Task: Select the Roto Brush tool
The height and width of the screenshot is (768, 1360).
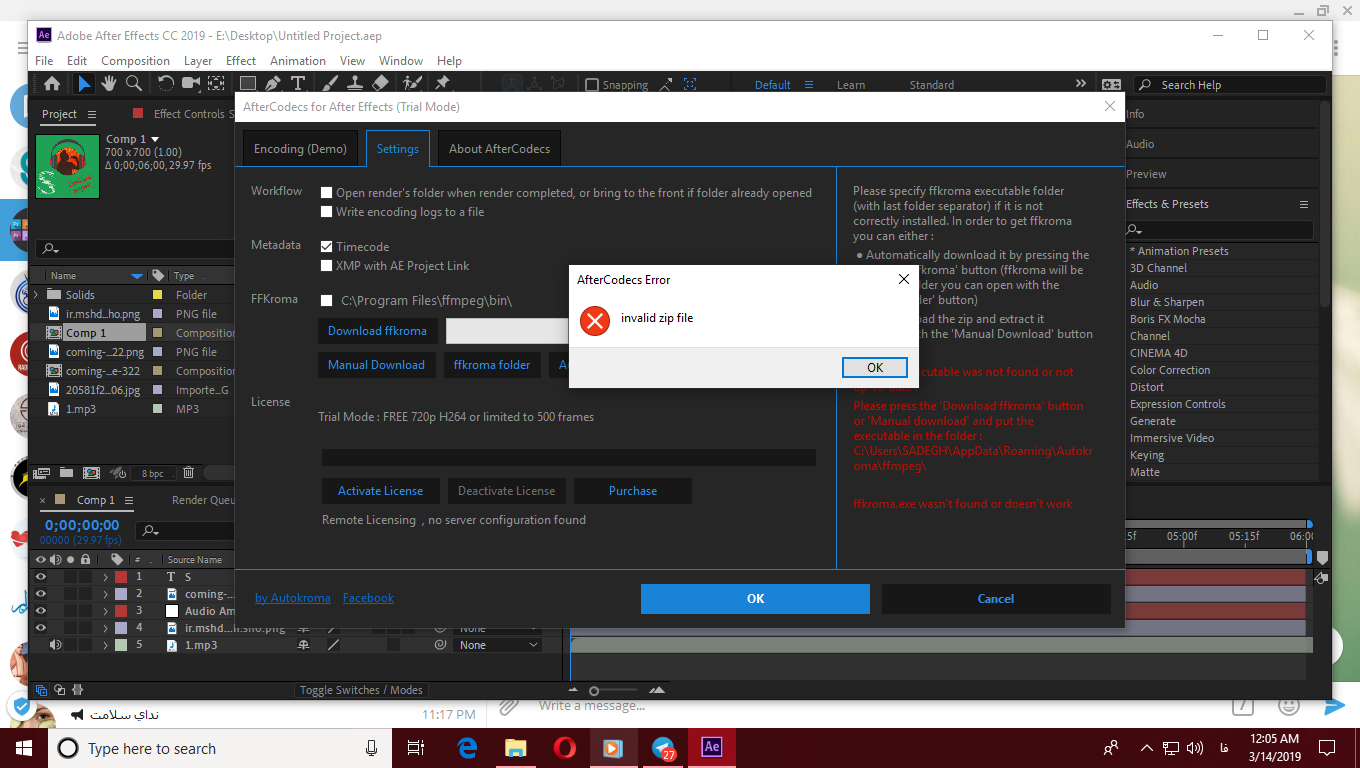Action: (x=413, y=84)
